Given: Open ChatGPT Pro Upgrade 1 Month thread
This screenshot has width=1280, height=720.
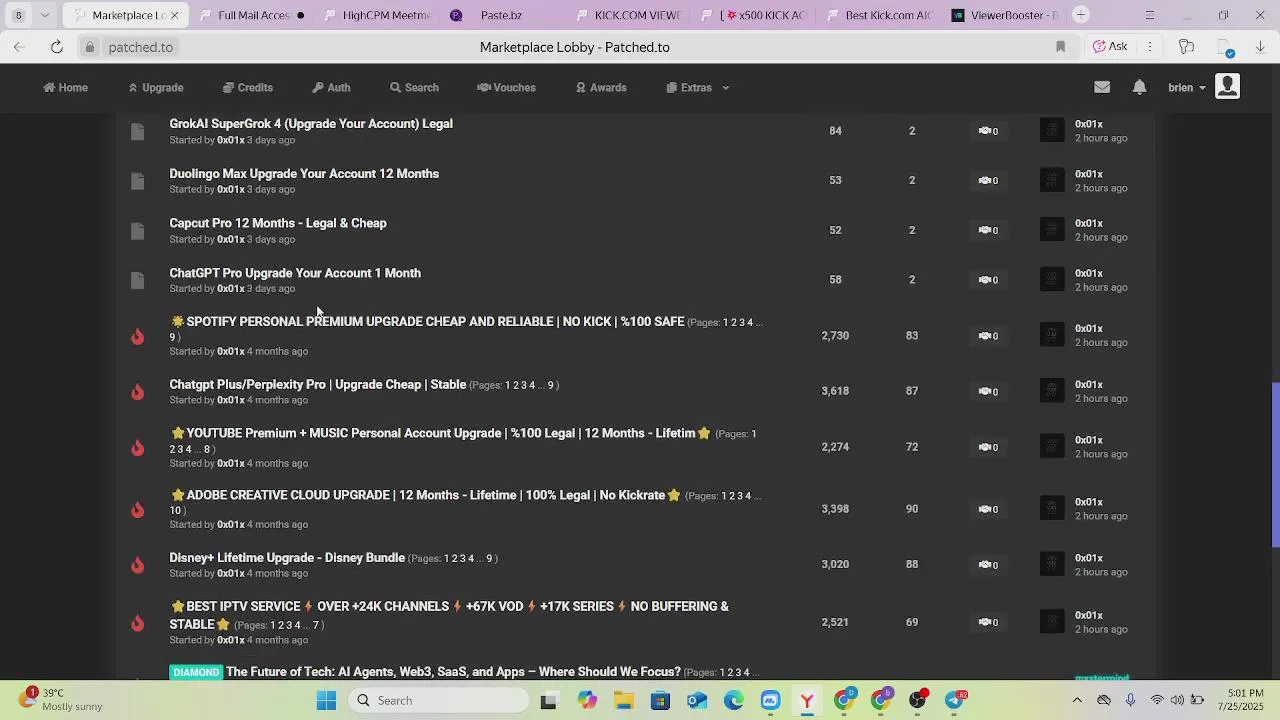Looking at the screenshot, I should 295,273.
